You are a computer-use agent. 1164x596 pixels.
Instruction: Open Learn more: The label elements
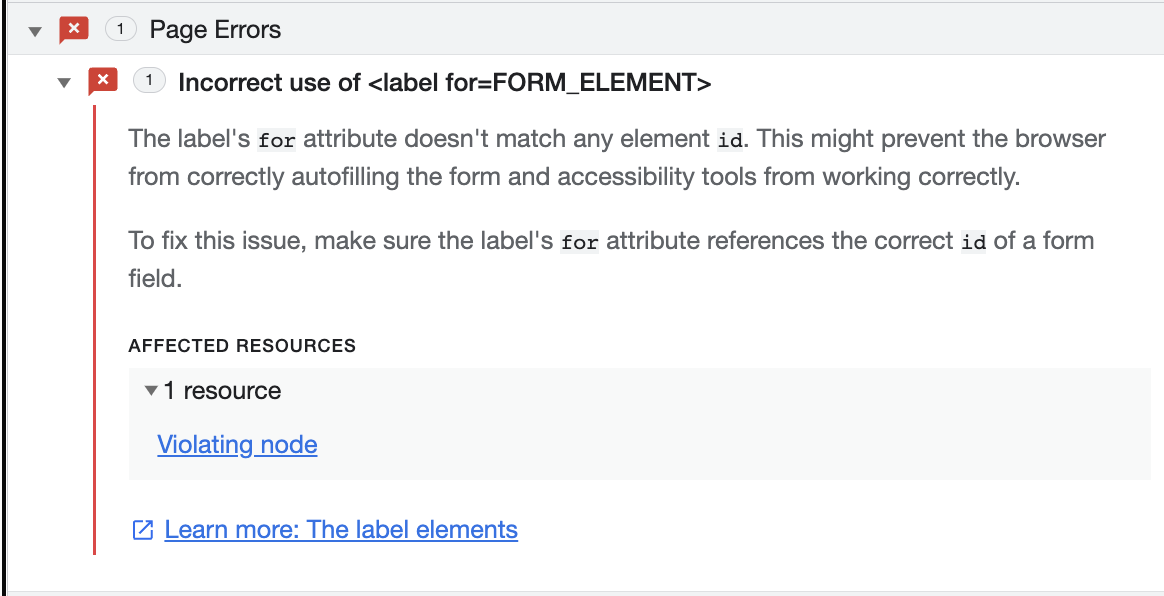pyautogui.click(x=341, y=529)
